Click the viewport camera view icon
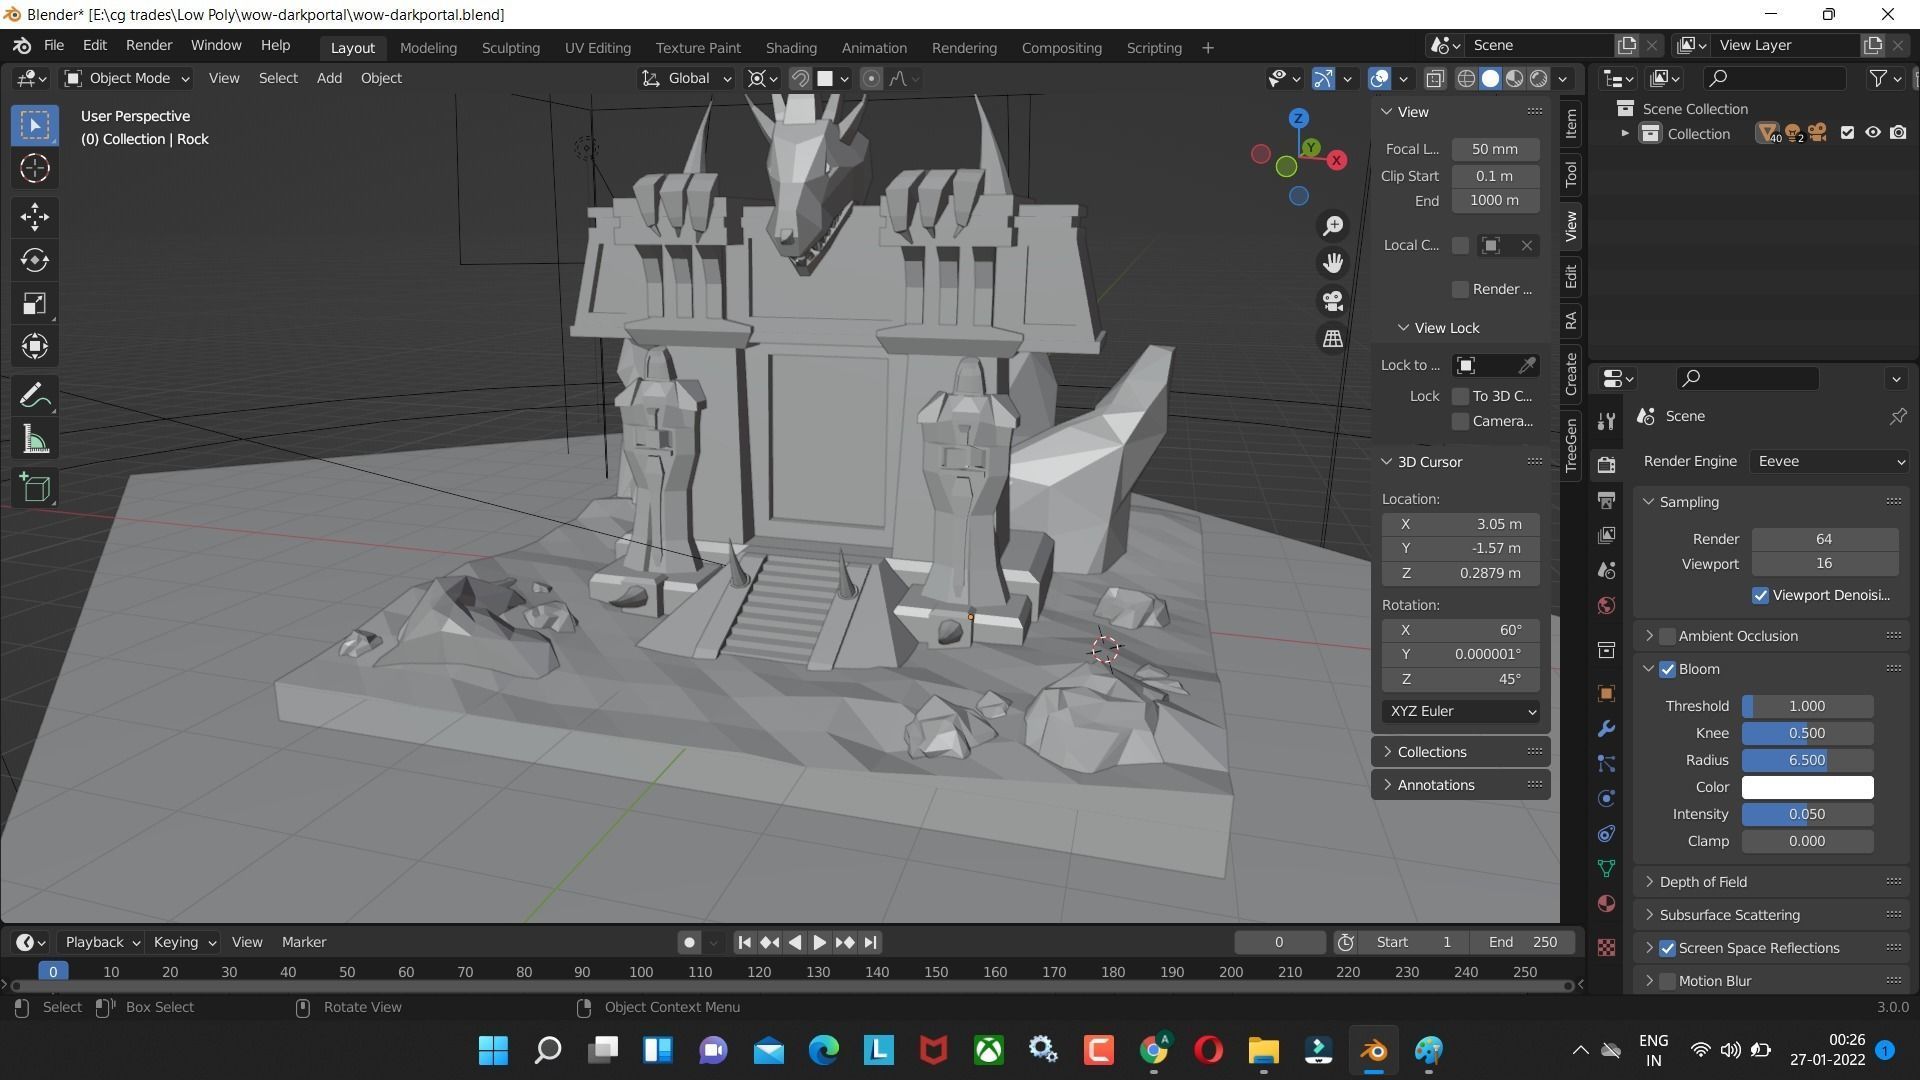Screen dimensions: 1920x1080 [1332, 300]
